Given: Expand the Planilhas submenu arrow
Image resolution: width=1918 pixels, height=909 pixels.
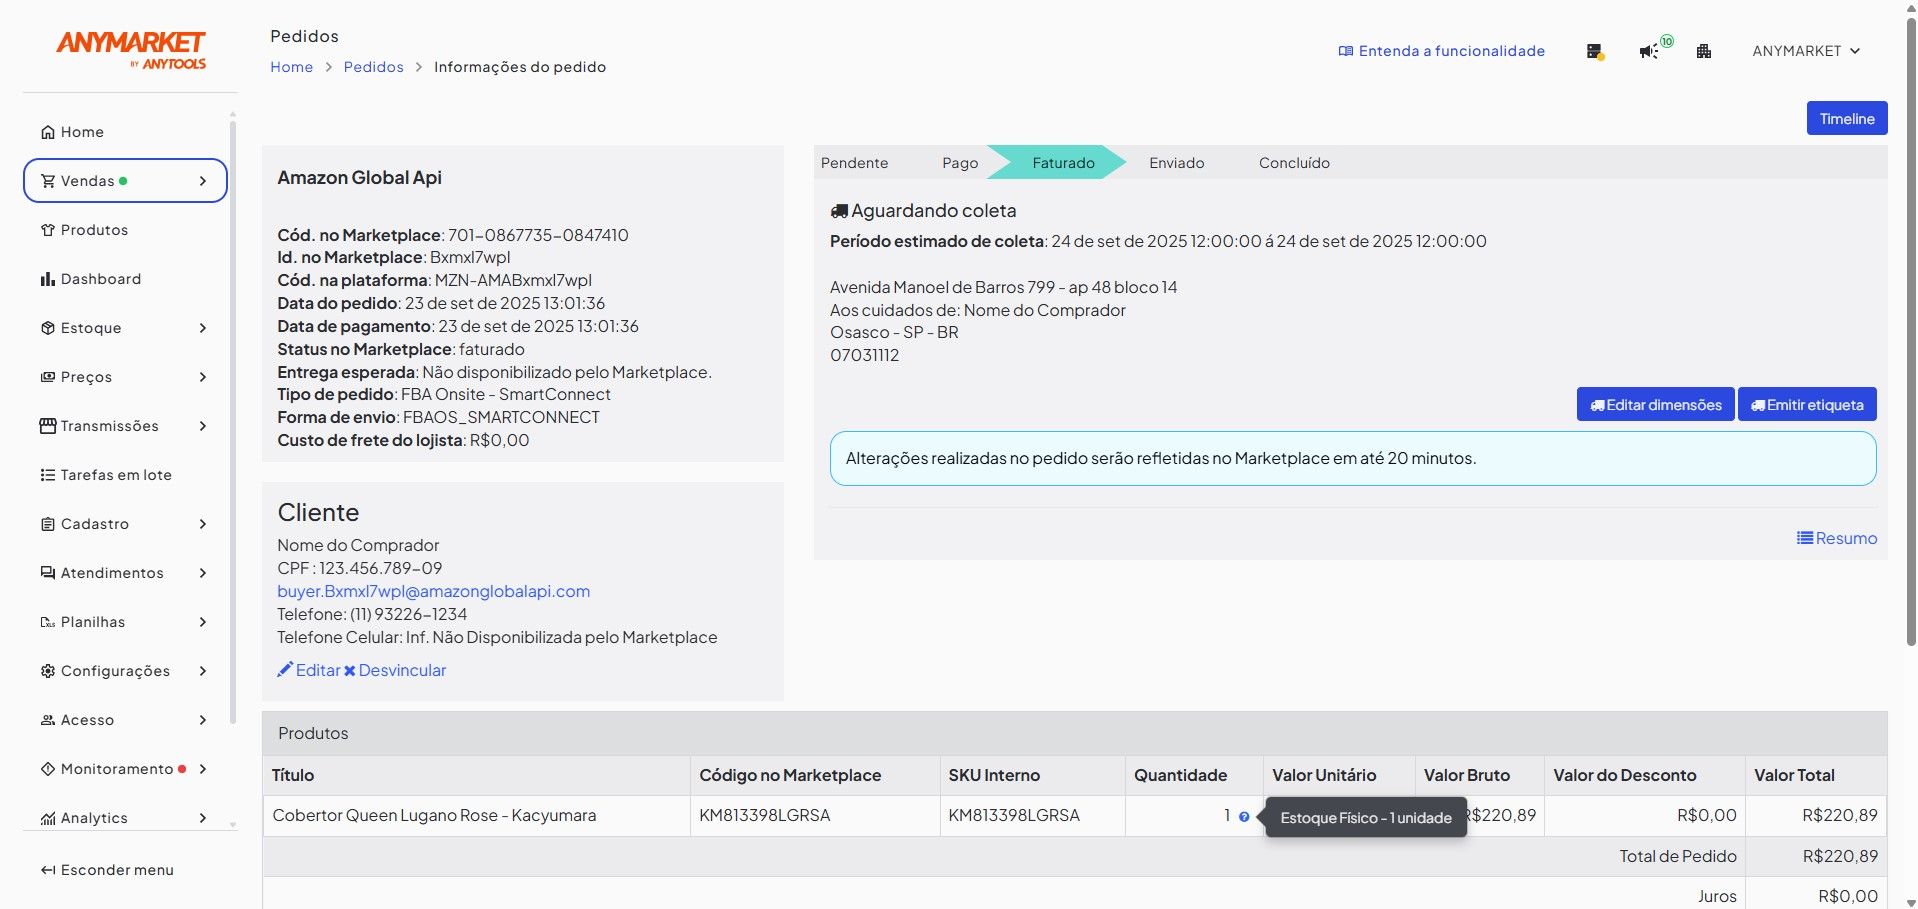Looking at the screenshot, I should pyautogui.click(x=203, y=622).
